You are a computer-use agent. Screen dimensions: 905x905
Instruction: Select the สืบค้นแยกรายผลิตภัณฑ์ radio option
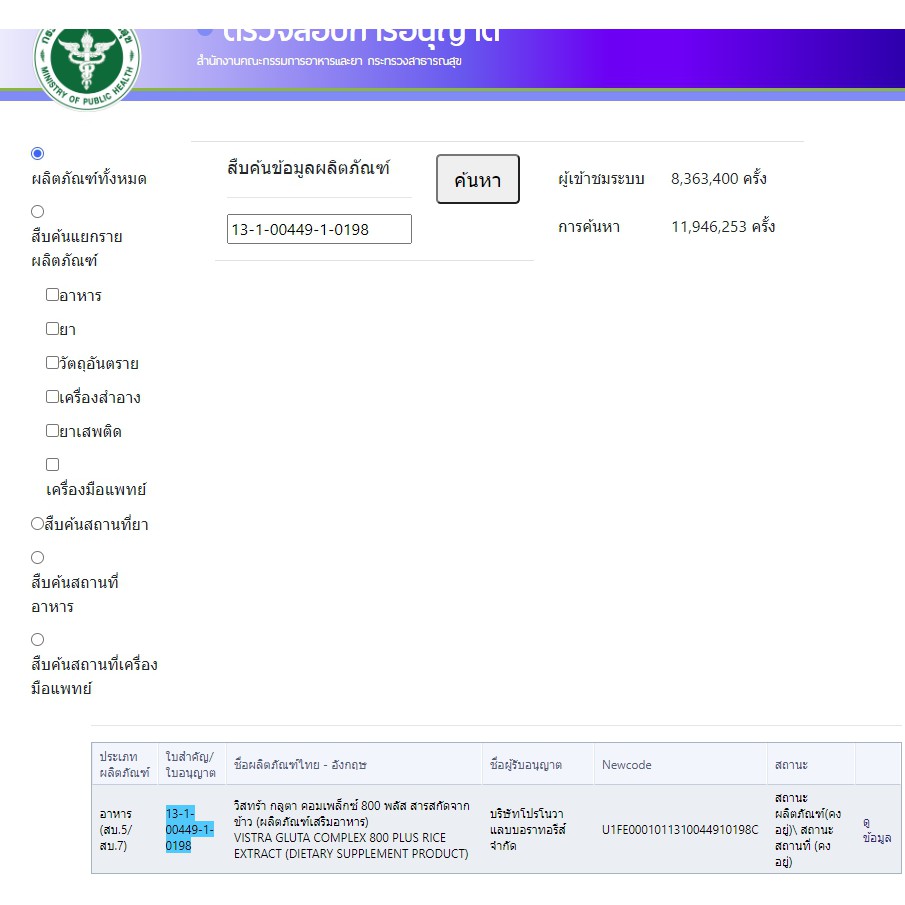(x=38, y=212)
